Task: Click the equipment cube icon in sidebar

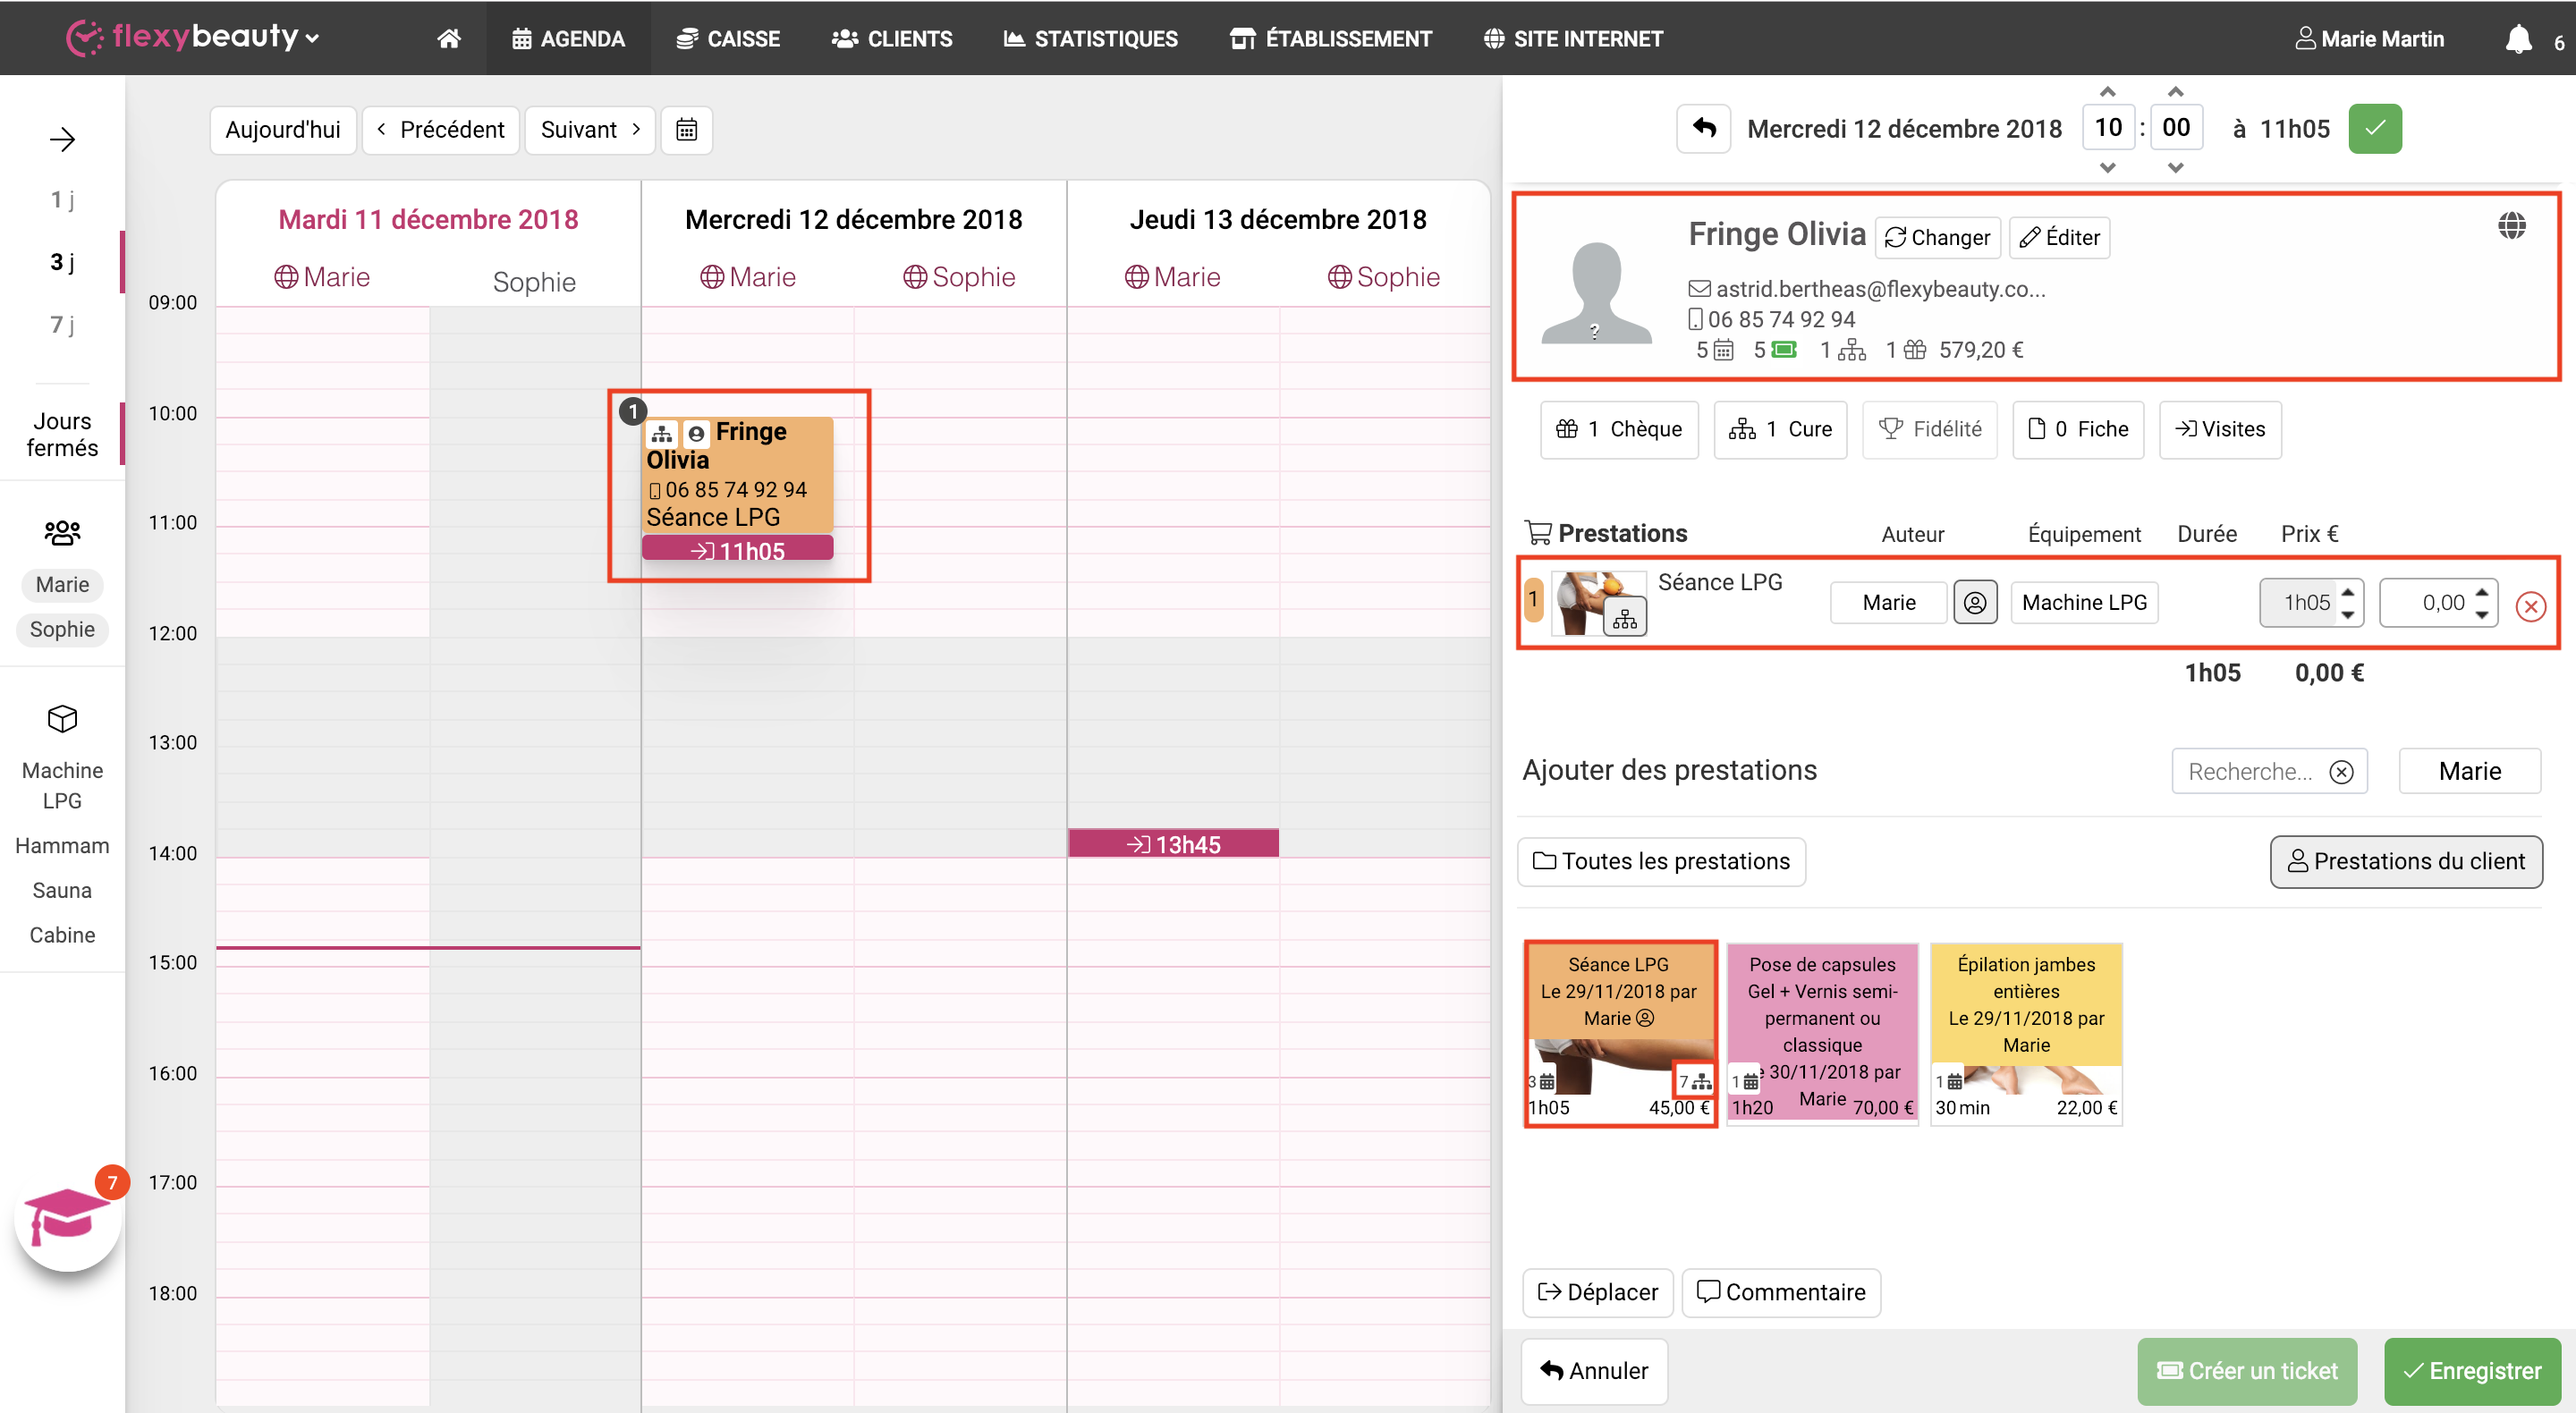Action: click(62, 719)
